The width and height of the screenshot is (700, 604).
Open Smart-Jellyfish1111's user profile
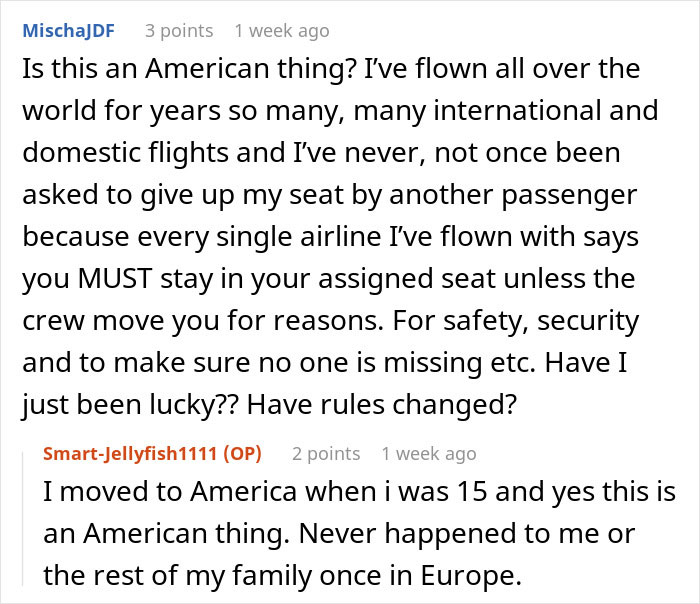130,454
